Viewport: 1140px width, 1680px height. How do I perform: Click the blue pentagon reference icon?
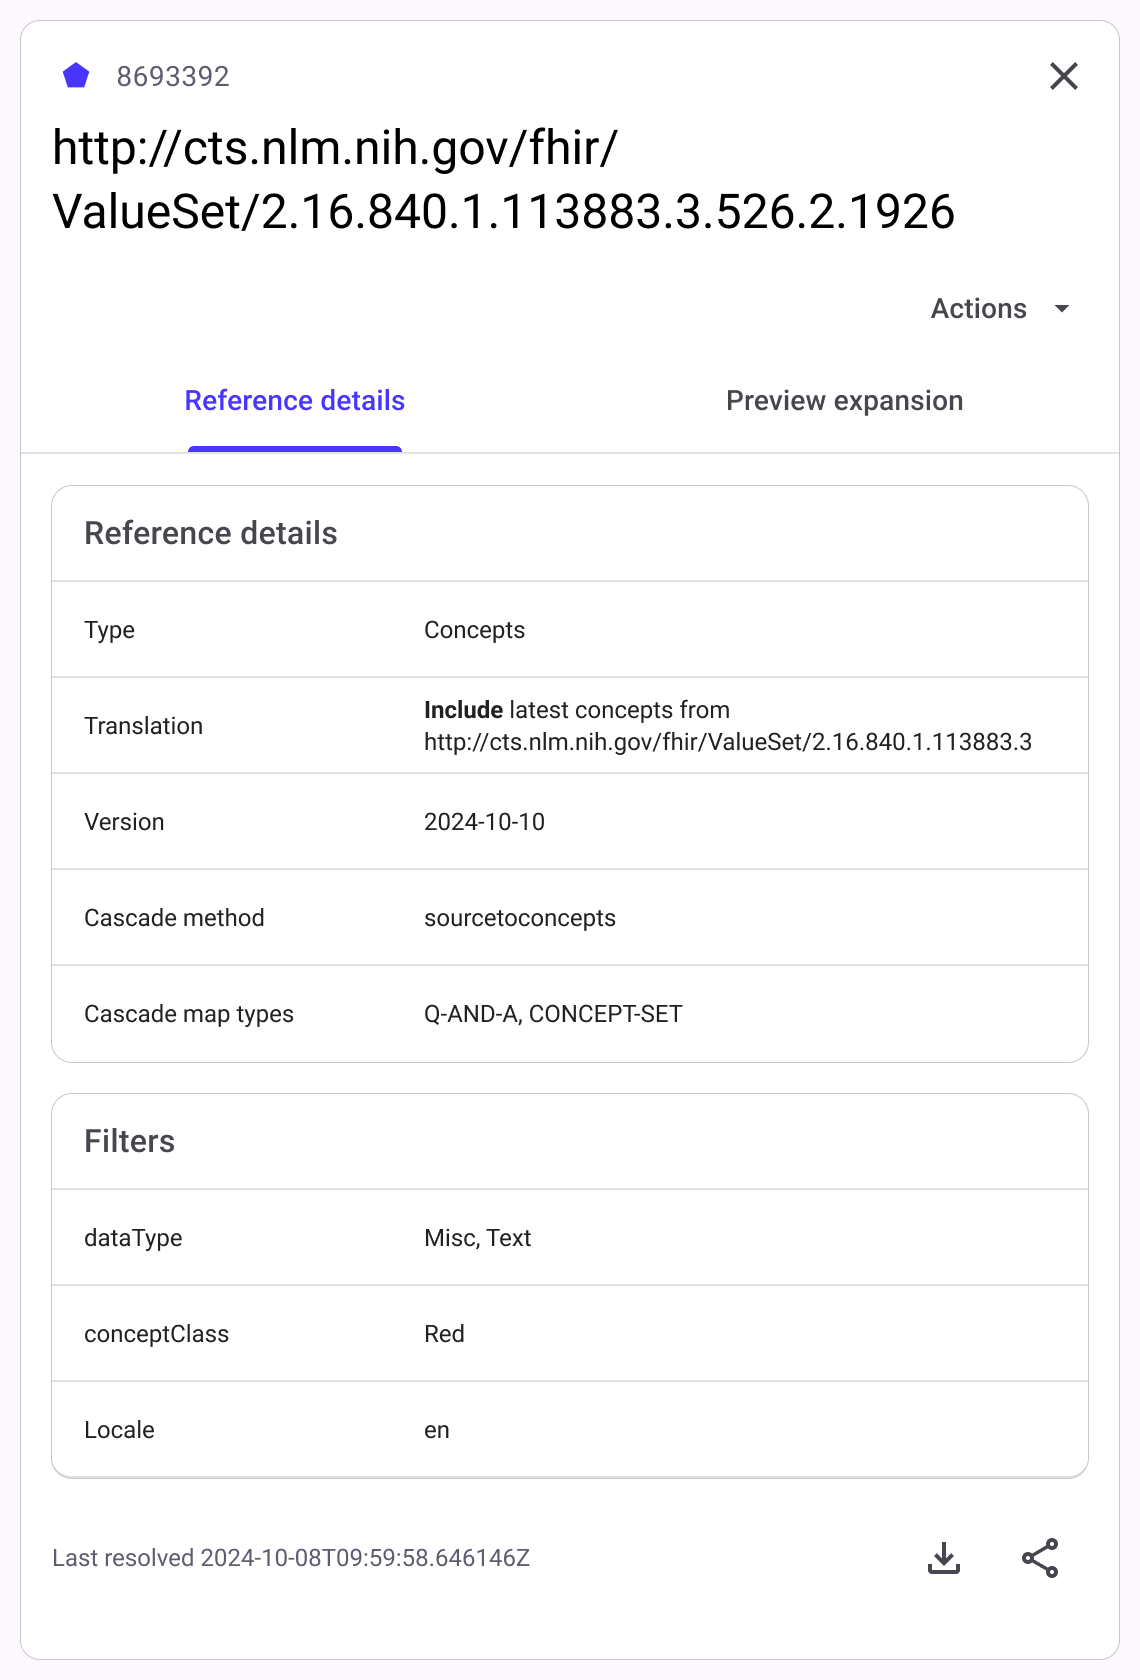tap(76, 76)
